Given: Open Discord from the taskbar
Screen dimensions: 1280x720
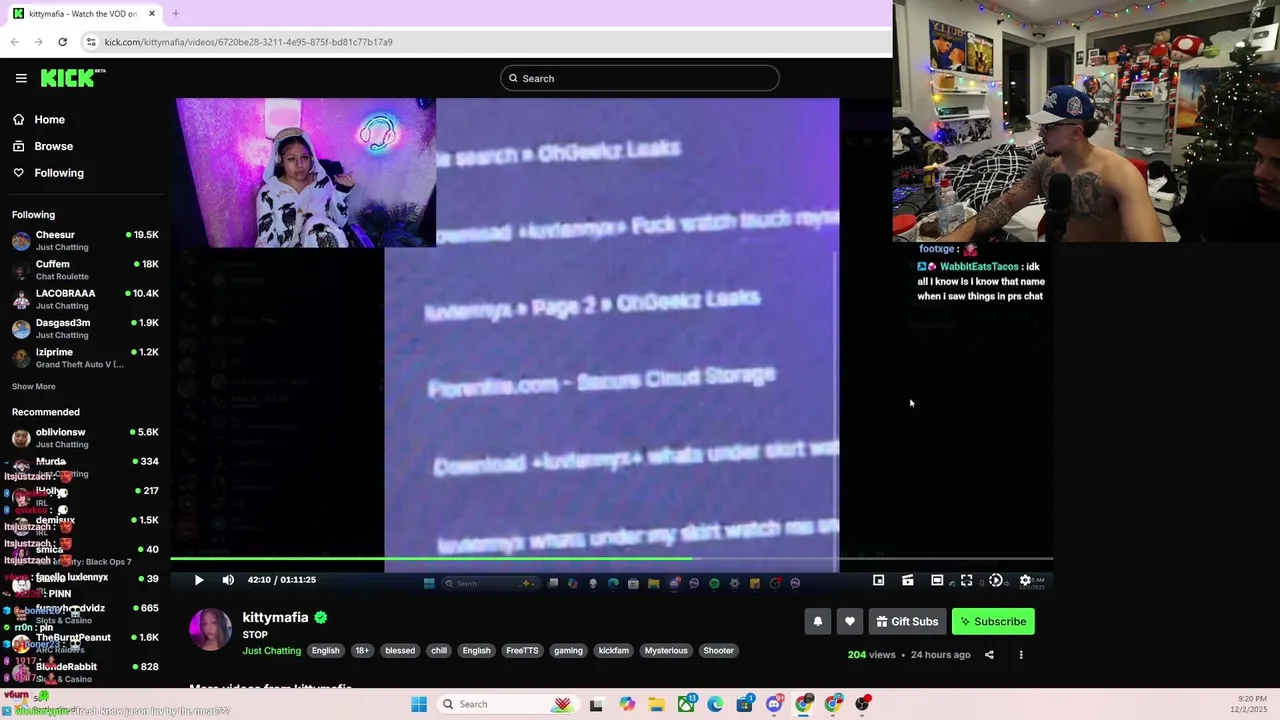Looking at the screenshot, I should [x=774, y=704].
